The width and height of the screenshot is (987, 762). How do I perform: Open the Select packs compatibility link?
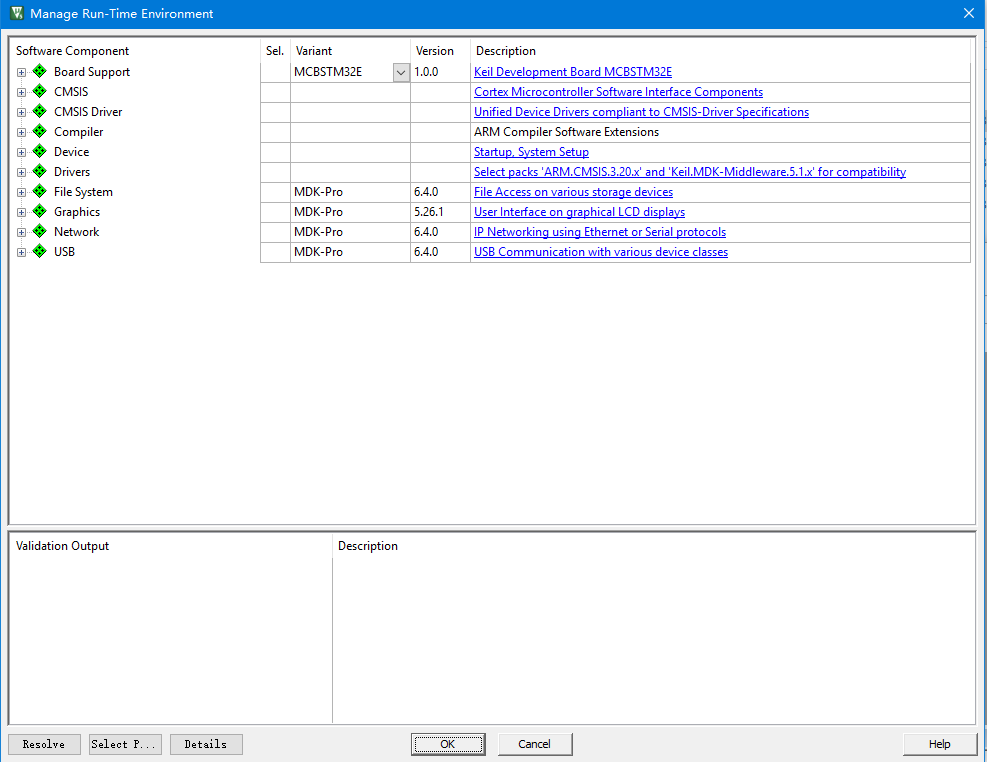pyautogui.click(x=690, y=172)
